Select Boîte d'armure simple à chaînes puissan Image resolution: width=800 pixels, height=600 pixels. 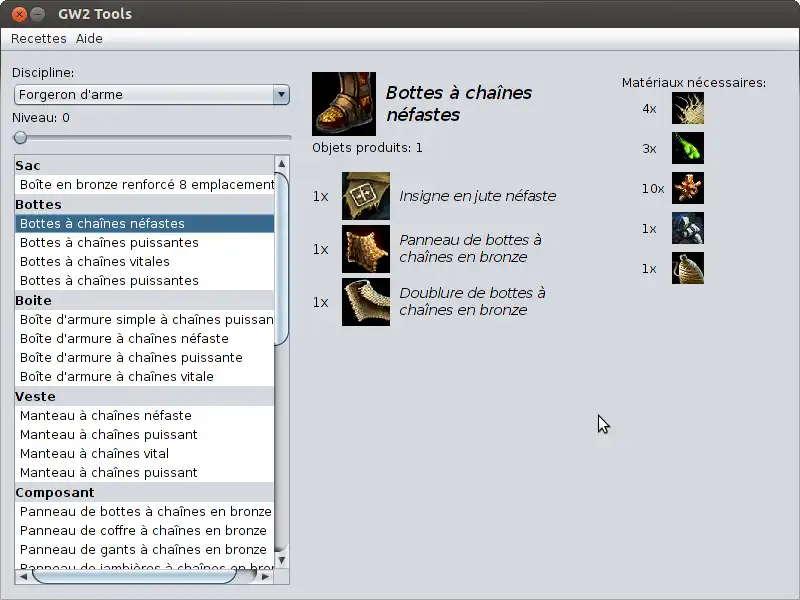click(144, 319)
